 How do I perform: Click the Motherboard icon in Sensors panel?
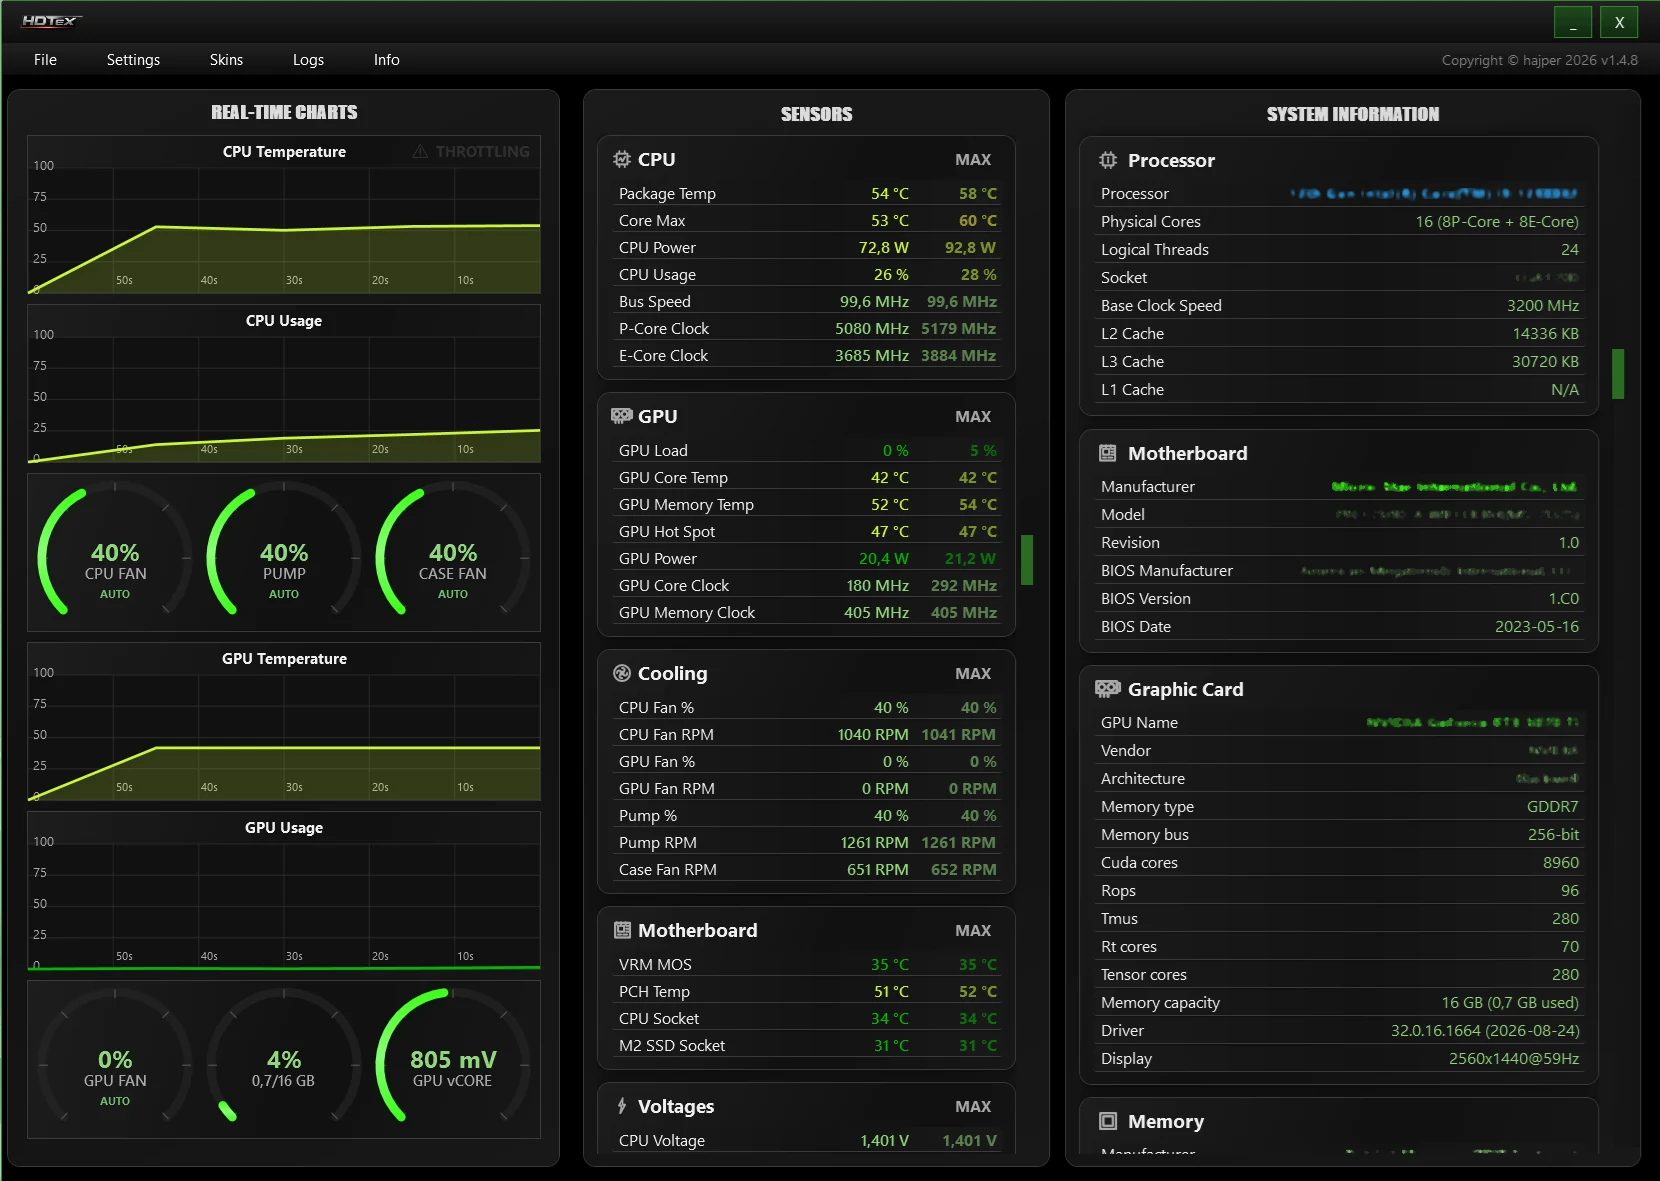tap(622, 930)
